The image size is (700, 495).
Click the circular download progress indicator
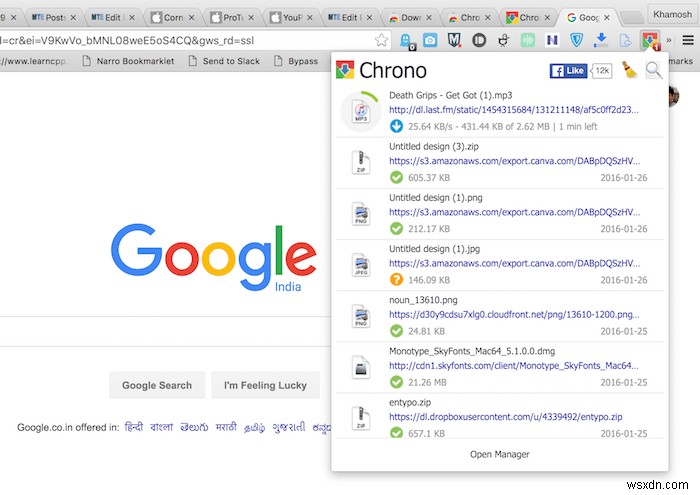(361, 112)
